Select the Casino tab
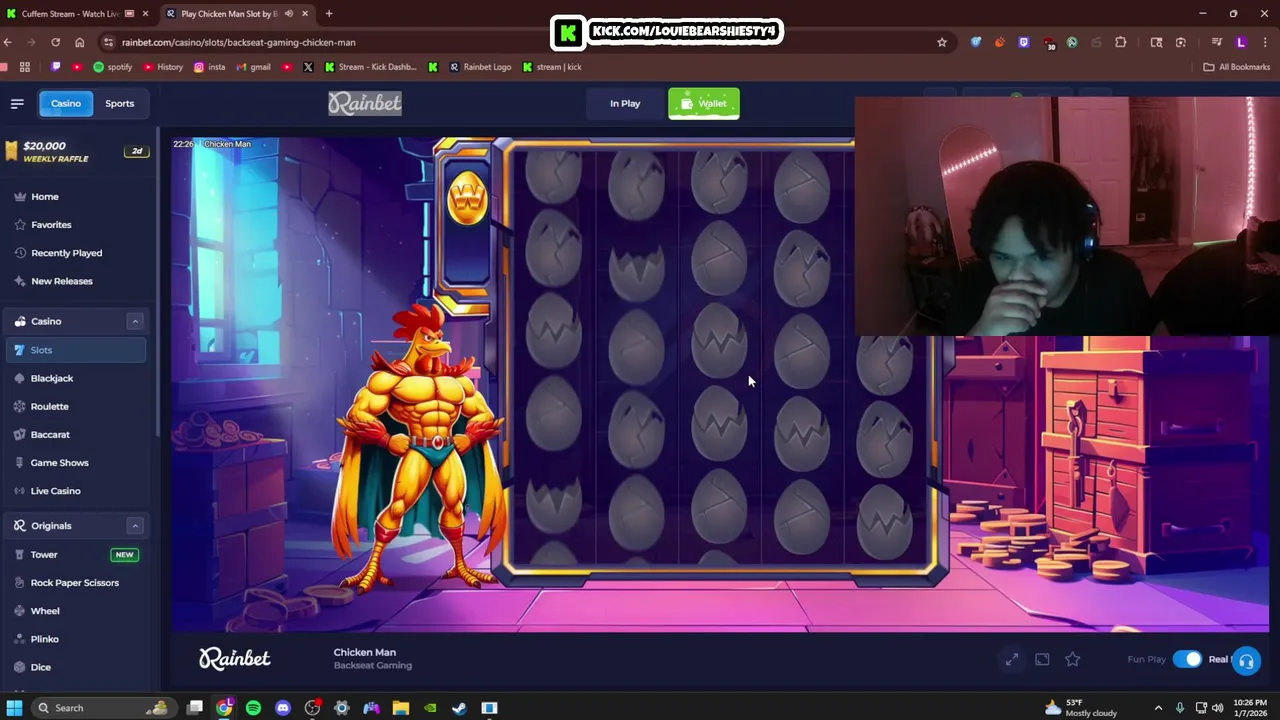The height and width of the screenshot is (720, 1280). (x=66, y=103)
